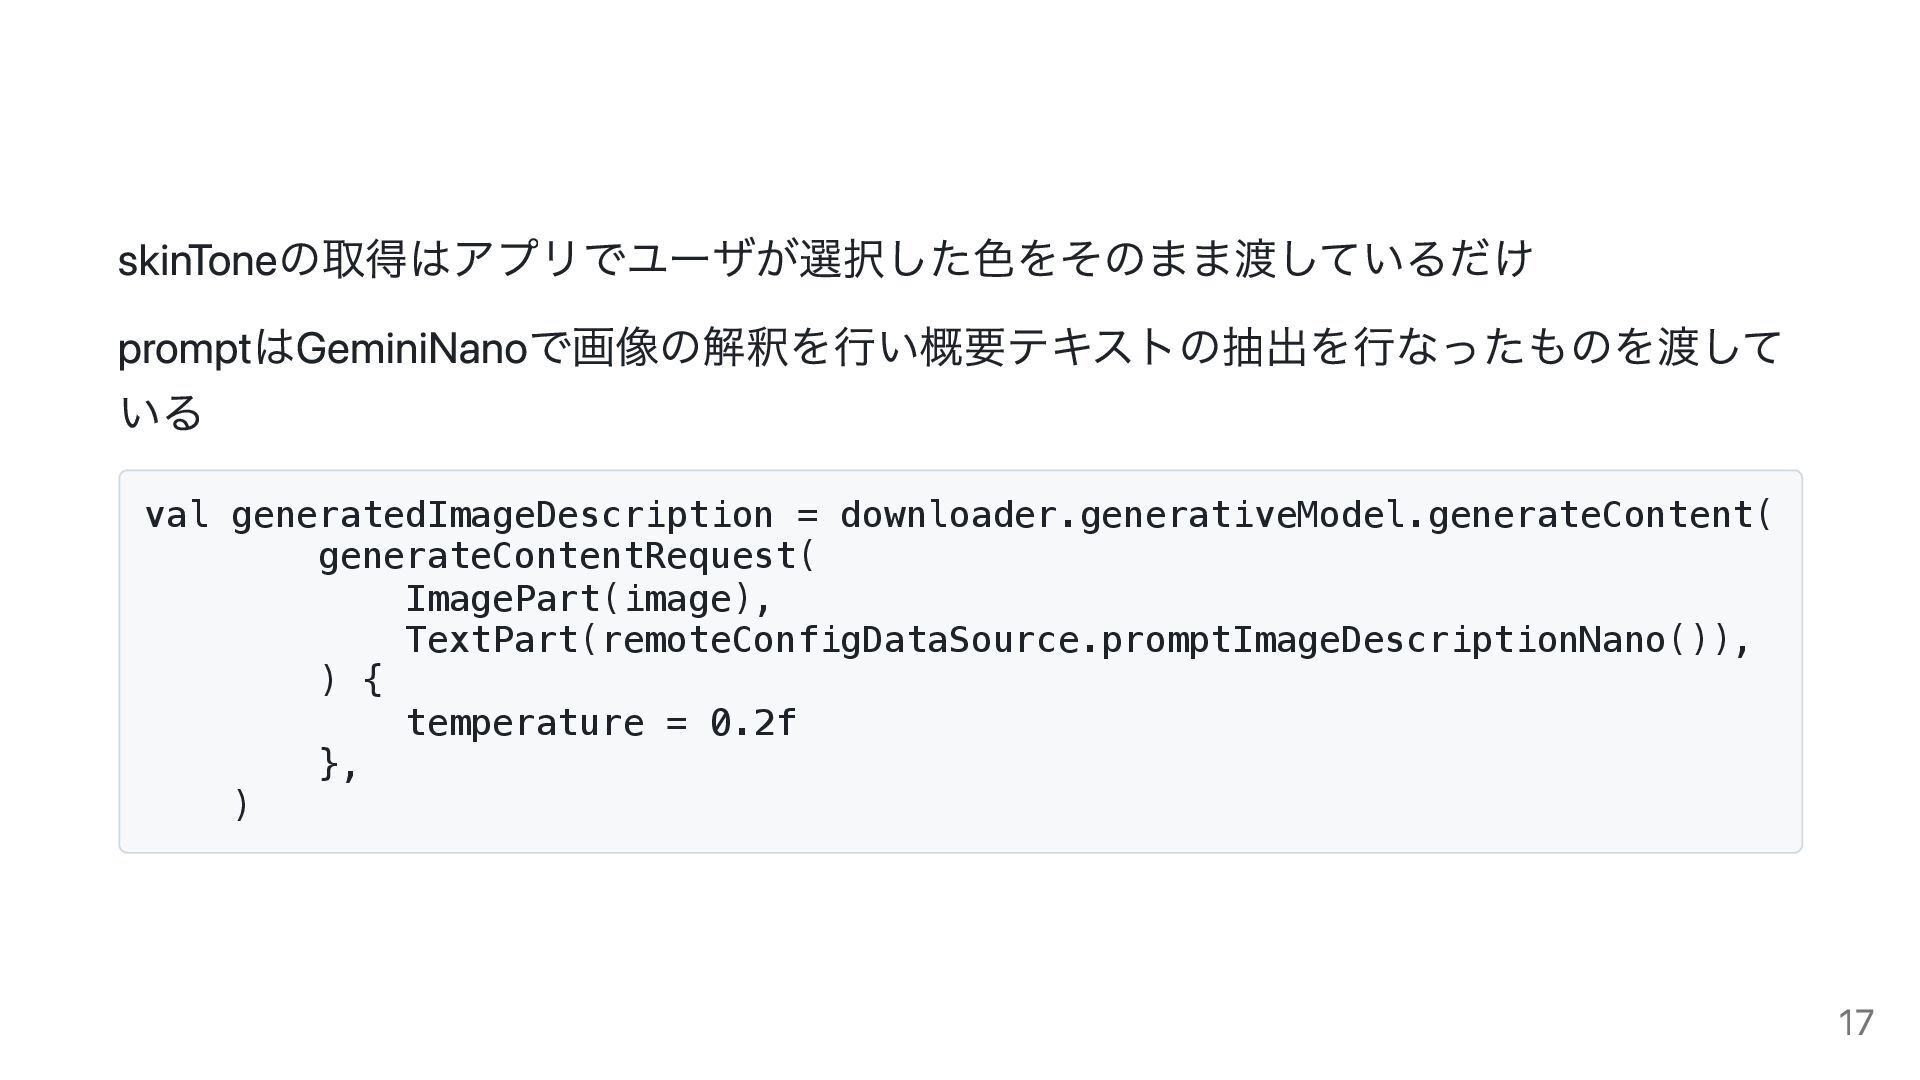Select the generatedImageDescription variable name
Image resolution: width=1920 pixels, height=1080 pixels.
pos(501,515)
